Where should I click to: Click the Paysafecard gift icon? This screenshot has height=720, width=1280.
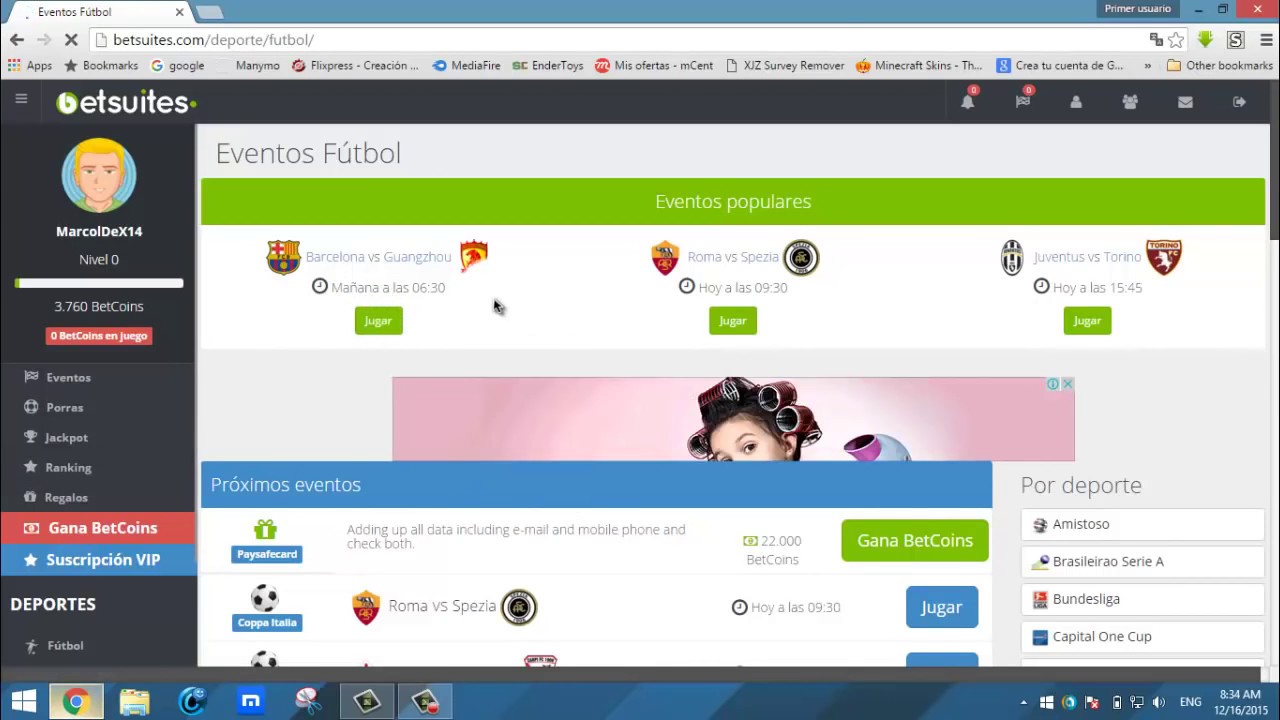pyautogui.click(x=265, y=530)
